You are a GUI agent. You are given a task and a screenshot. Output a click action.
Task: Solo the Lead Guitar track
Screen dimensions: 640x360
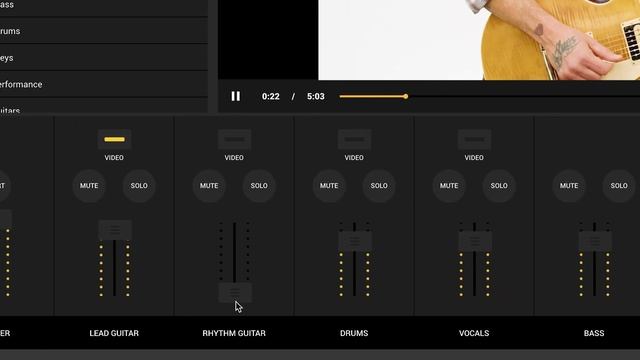tap(139, 186)
